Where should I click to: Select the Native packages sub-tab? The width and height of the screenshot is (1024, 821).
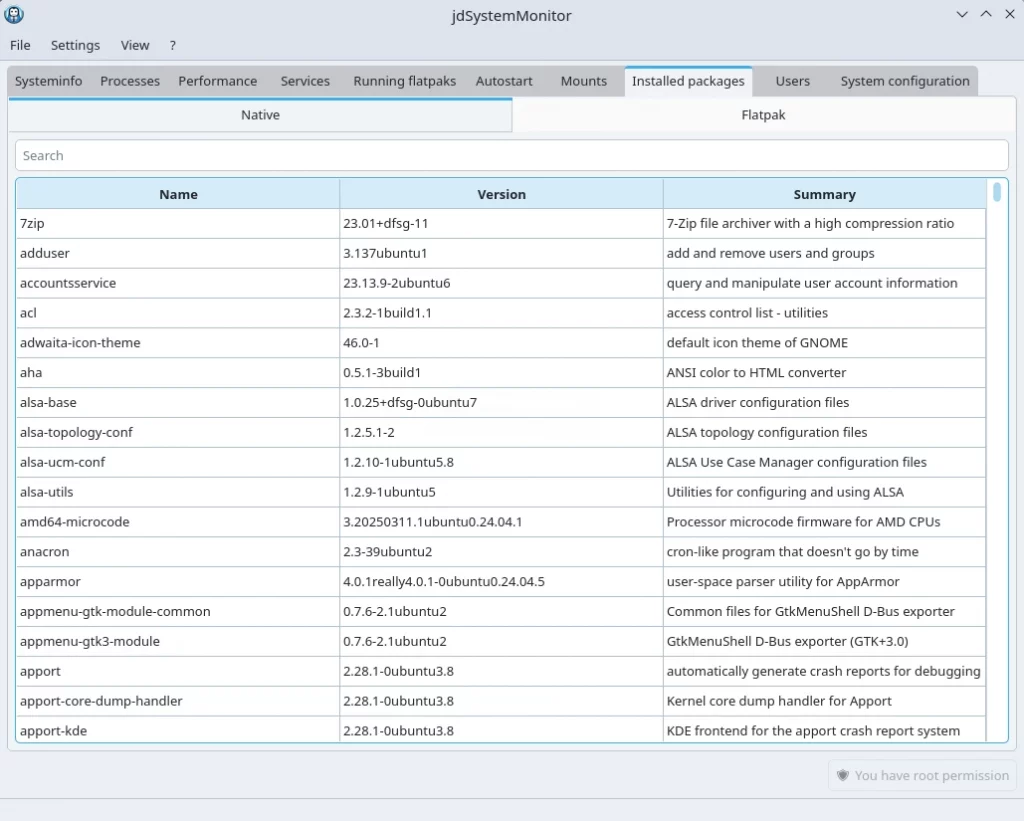[x=260, y=115]
